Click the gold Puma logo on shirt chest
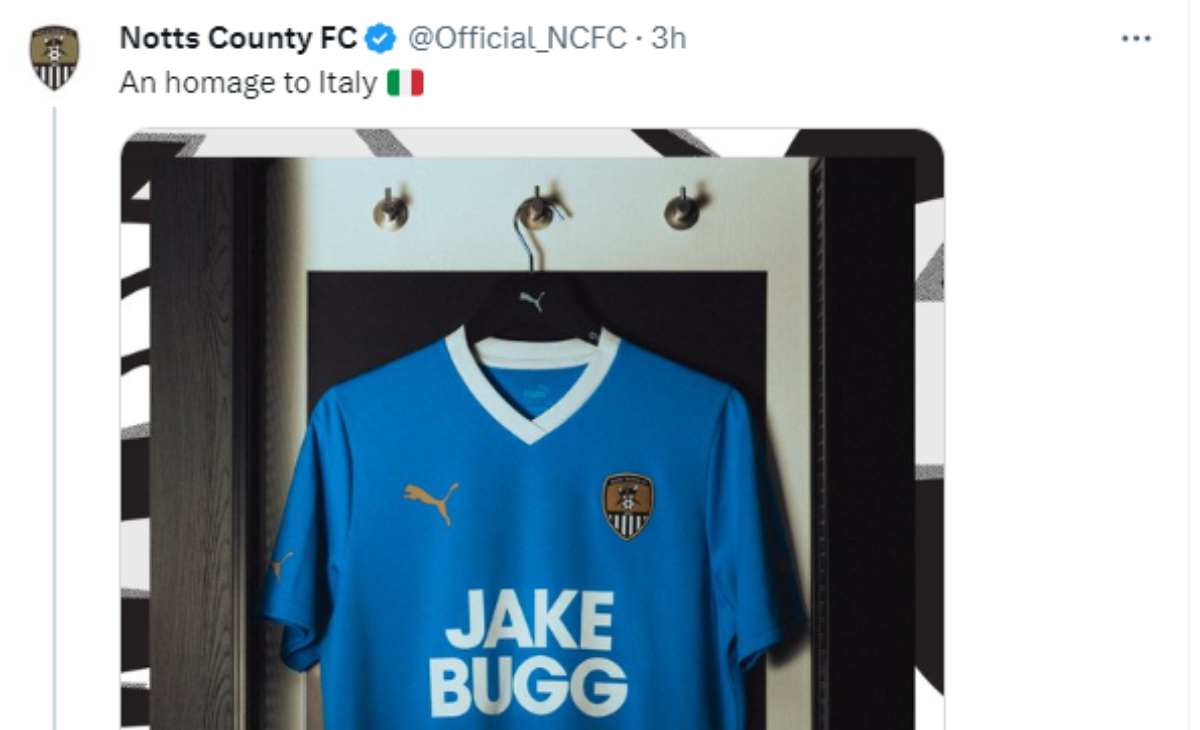 point(431,498)
